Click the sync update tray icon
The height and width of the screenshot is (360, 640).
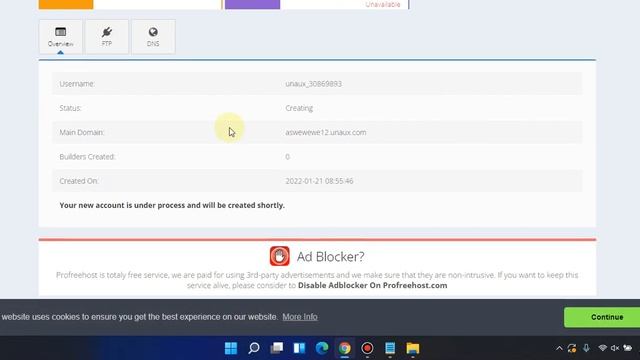tap(572, 348)
